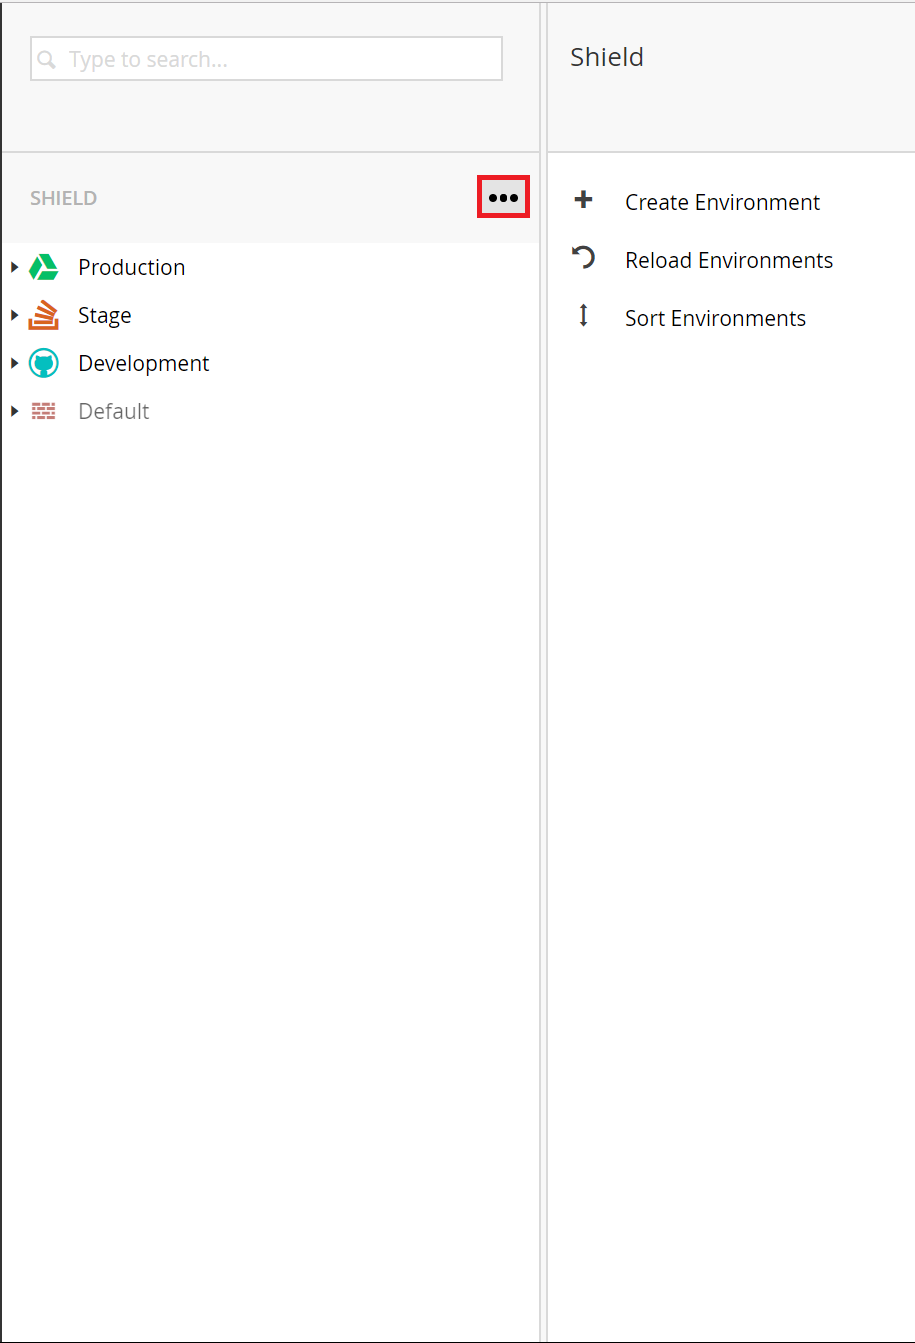The height and width of the screenshot is (1343, 915).
Task: Choose Sort Environments from the menu
Action: point(715,318)
